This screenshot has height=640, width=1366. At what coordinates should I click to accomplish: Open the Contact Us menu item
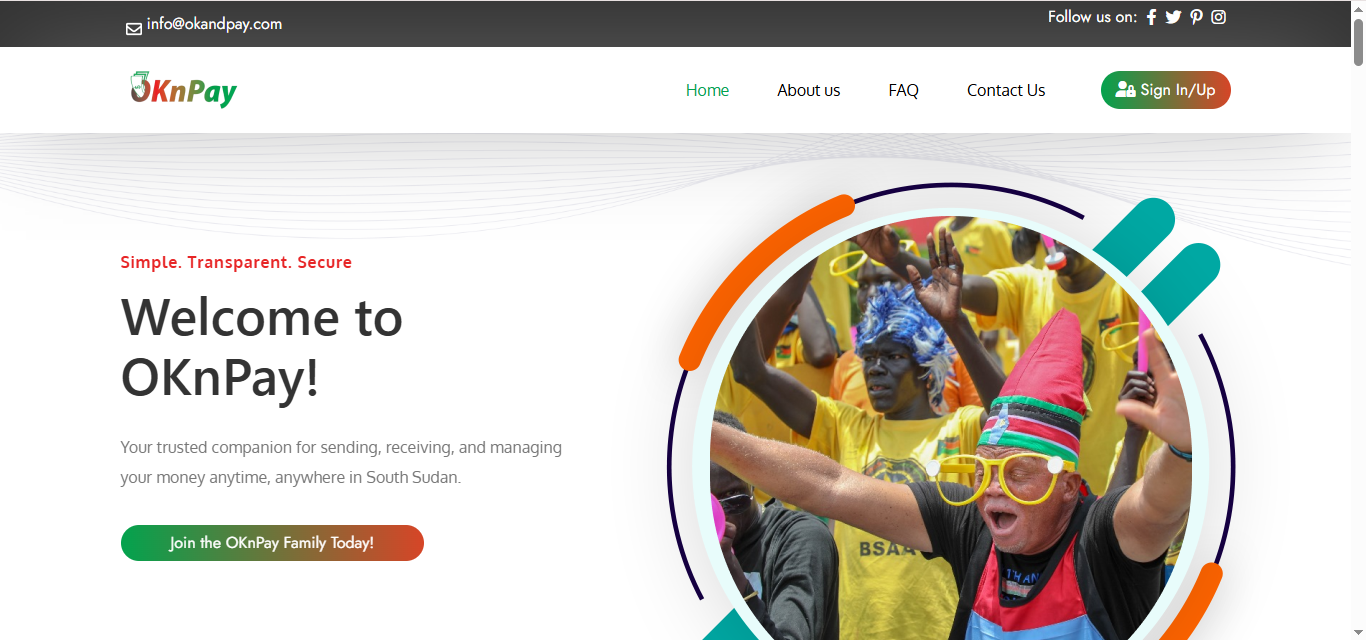pos(1006,90)
